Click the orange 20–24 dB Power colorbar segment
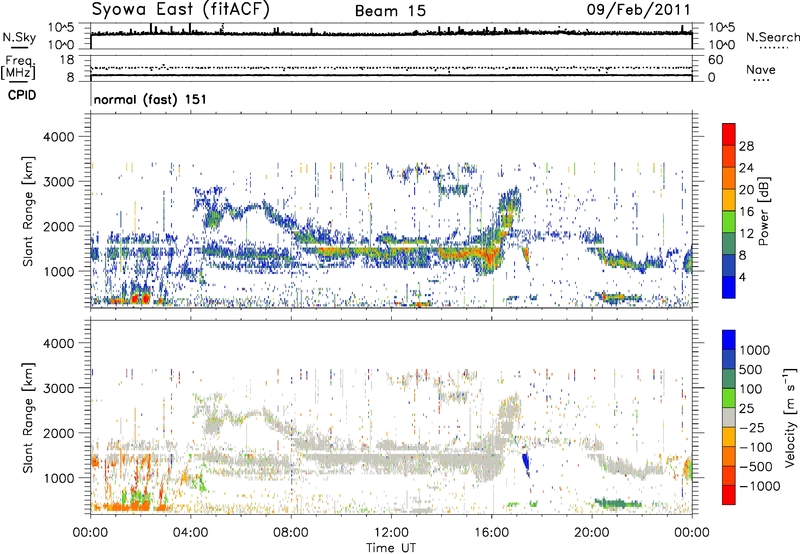 pos(729,178)
